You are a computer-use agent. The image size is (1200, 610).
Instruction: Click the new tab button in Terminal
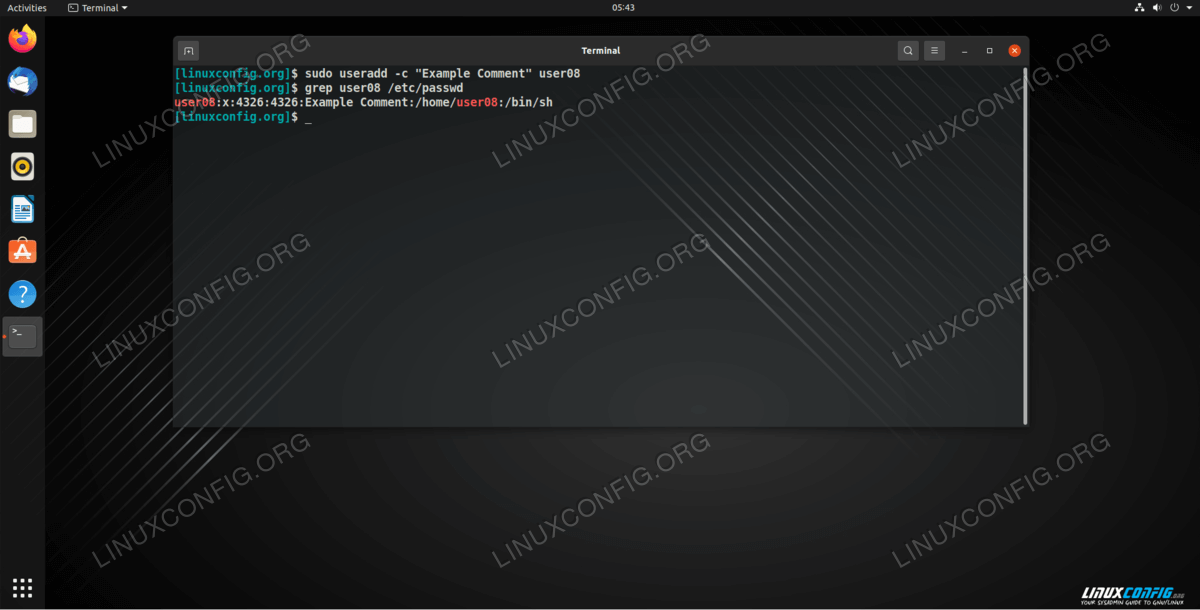click(188, 51)
